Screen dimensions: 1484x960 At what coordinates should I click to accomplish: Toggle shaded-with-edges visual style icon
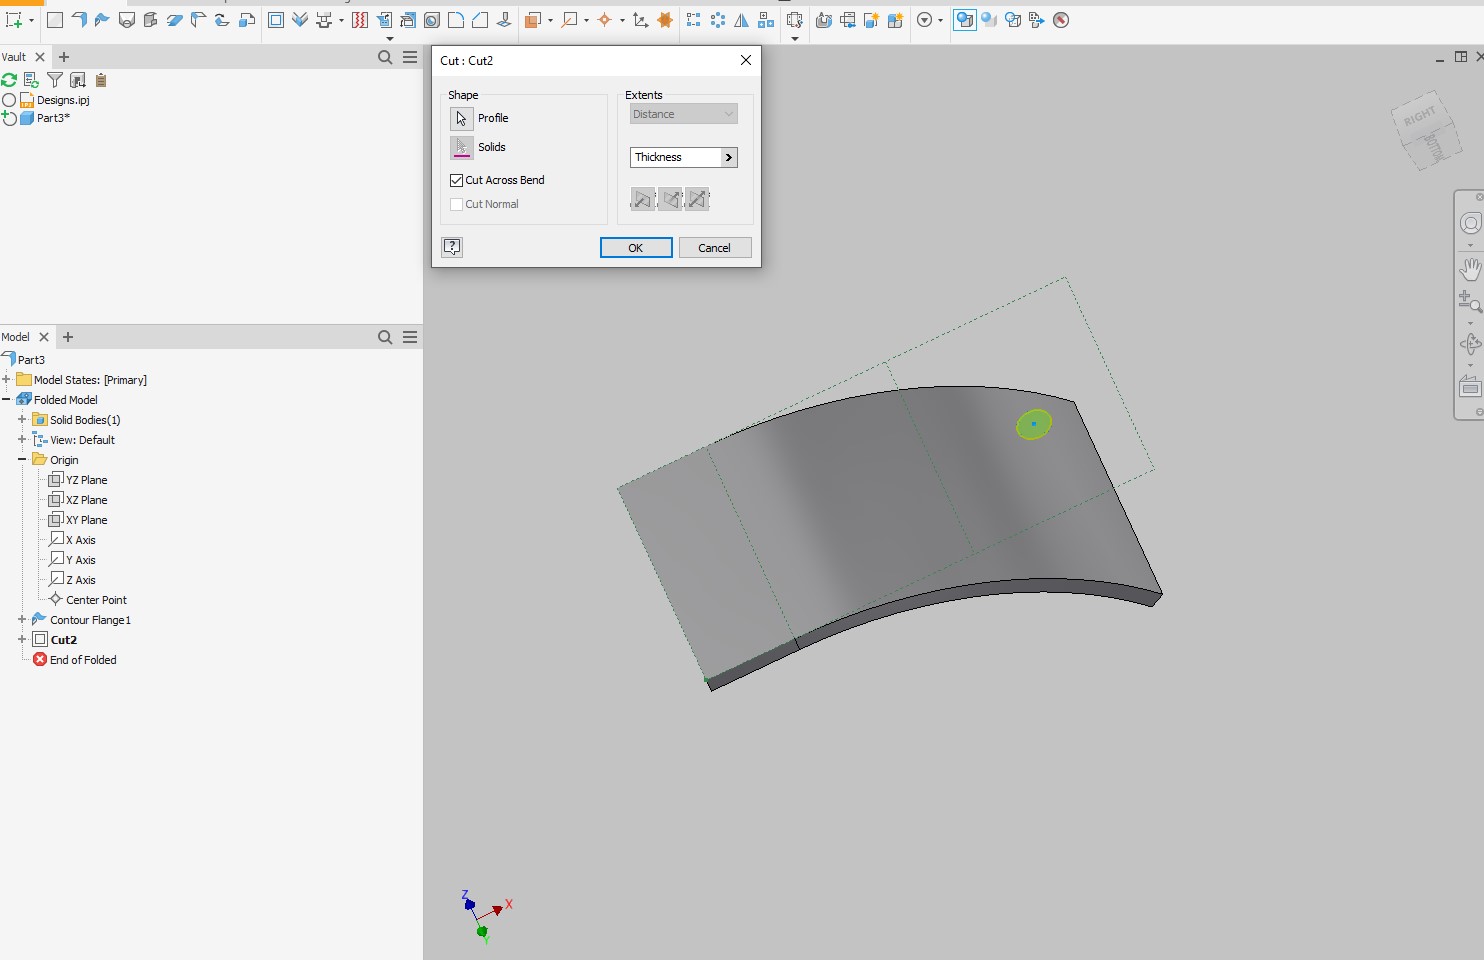point(964,20)
